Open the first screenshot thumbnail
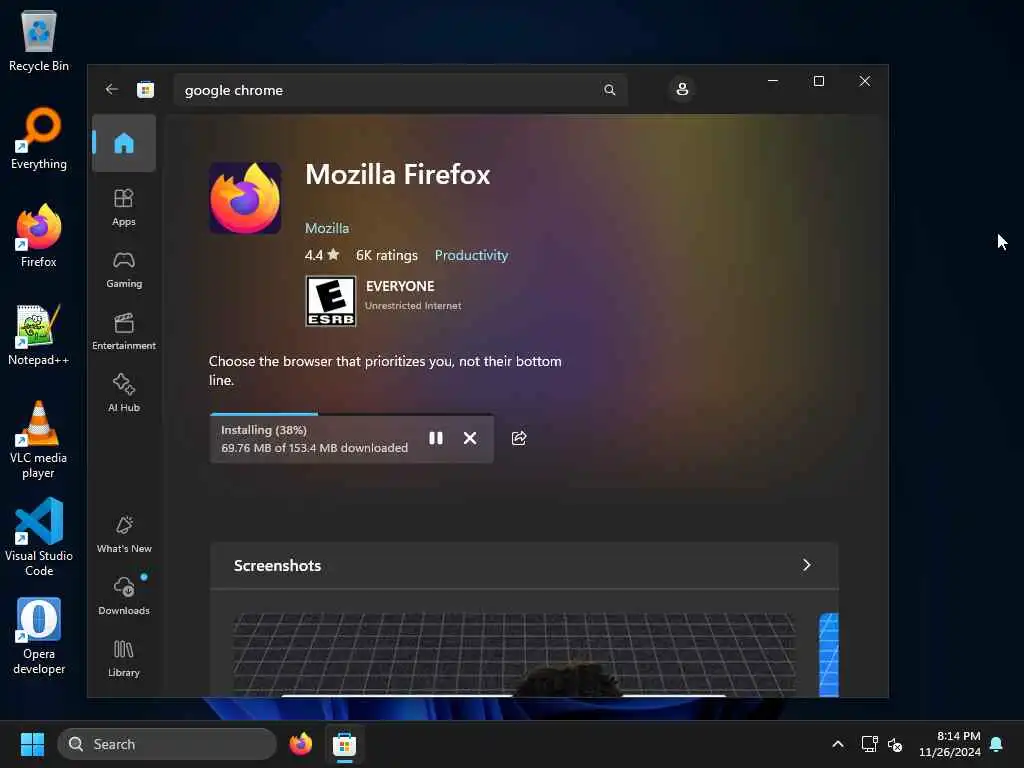This screenshot has height=768, width=1024. coord(515,655)
